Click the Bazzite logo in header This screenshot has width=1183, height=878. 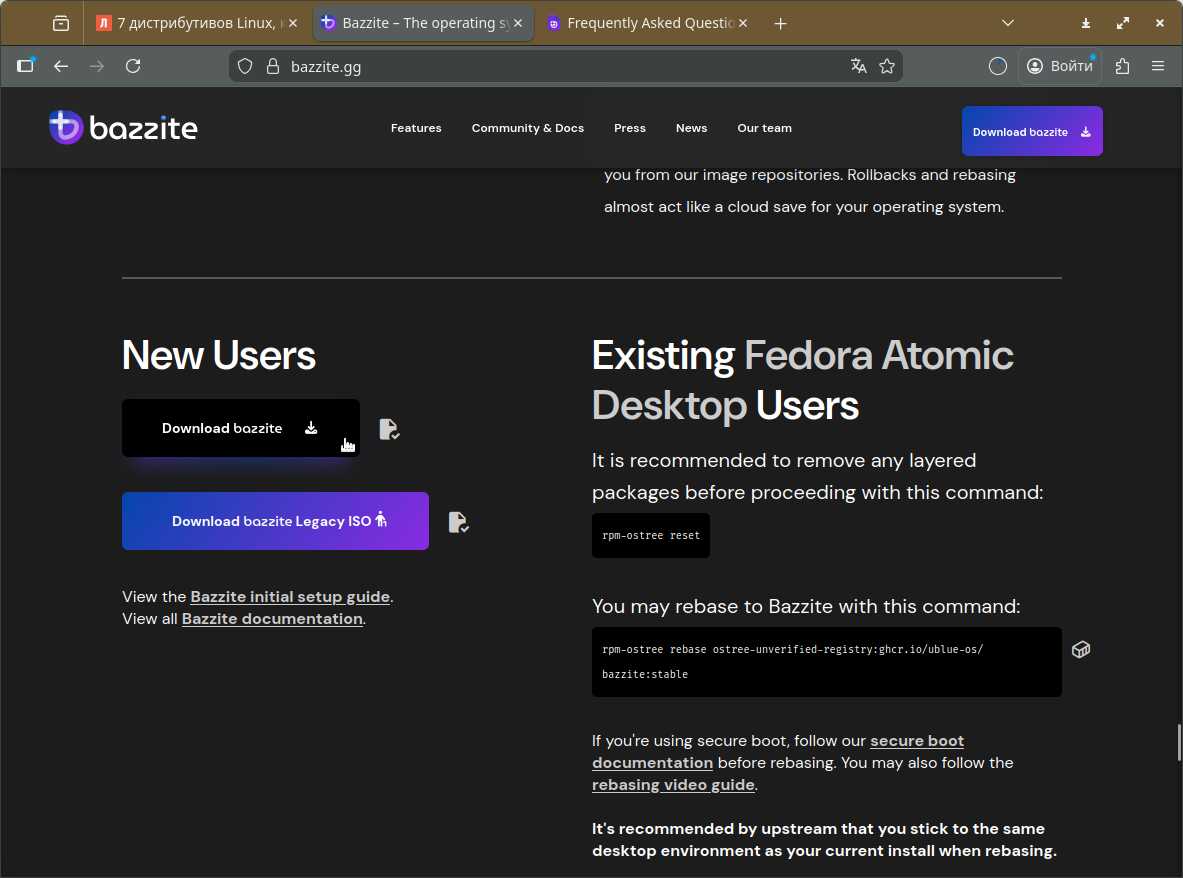123,128
